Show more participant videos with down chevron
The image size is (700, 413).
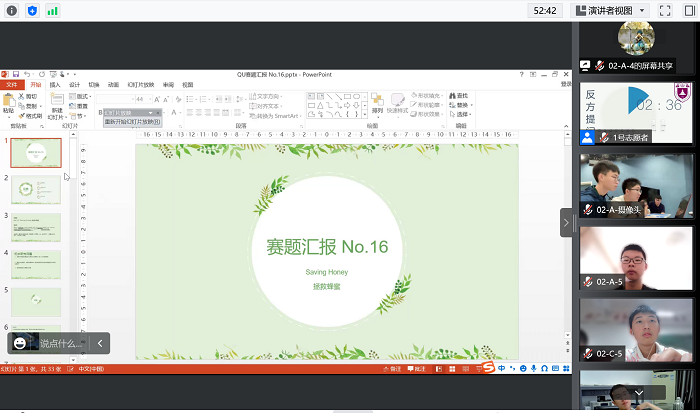pos(639,393)
